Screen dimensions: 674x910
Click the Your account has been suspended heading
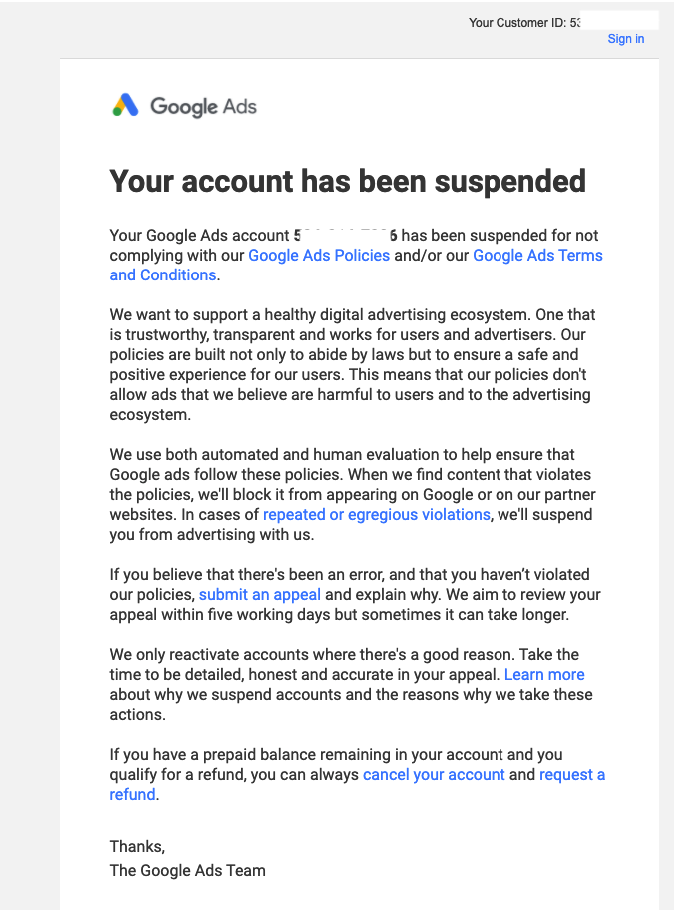(347, 181)
